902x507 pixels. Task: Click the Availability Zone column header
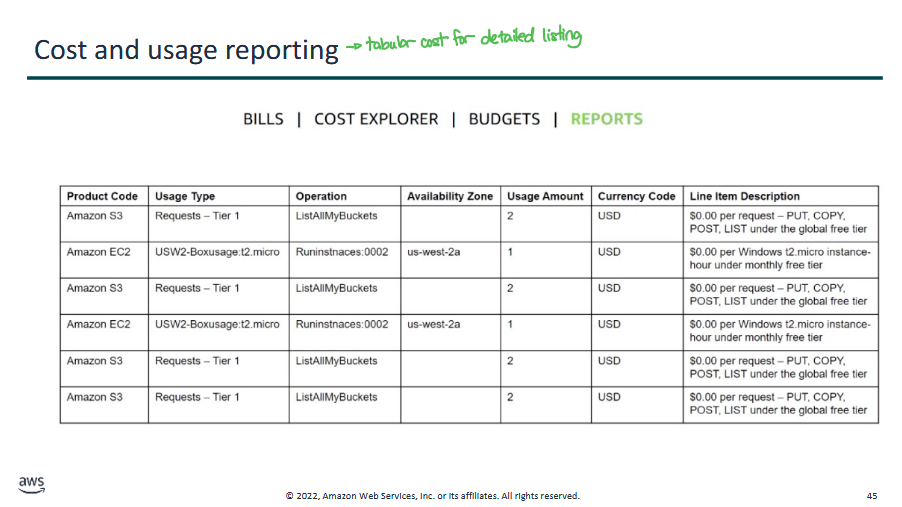(449, 196)
